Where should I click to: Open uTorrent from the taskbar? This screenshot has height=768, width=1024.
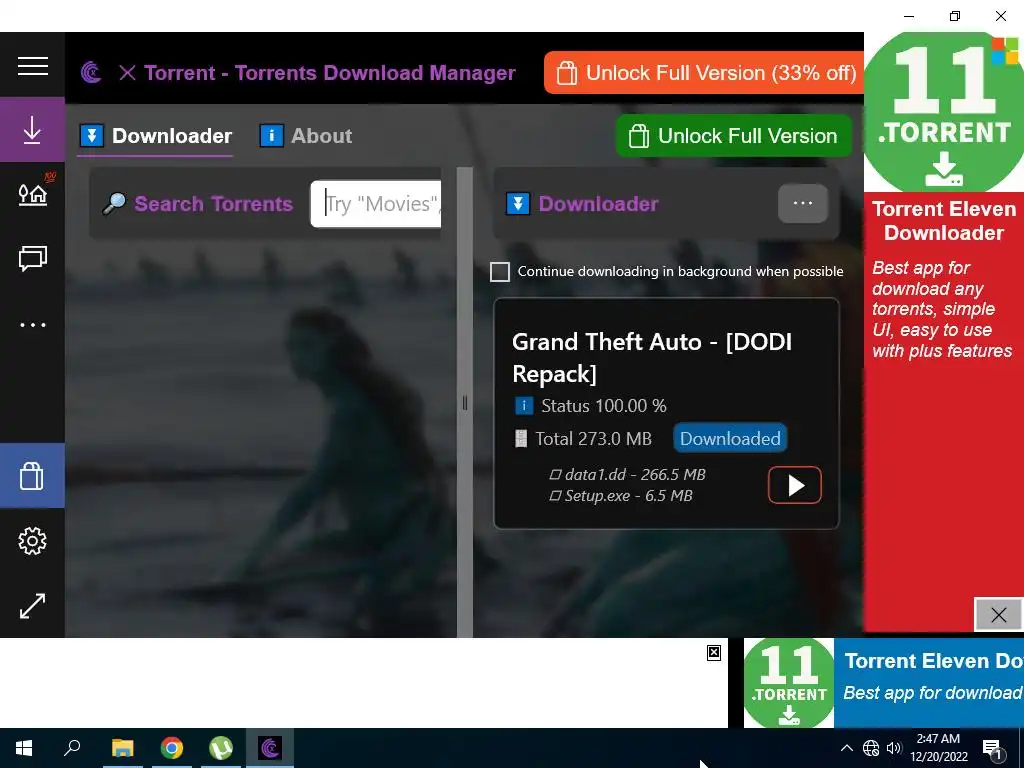click(221, 748)
